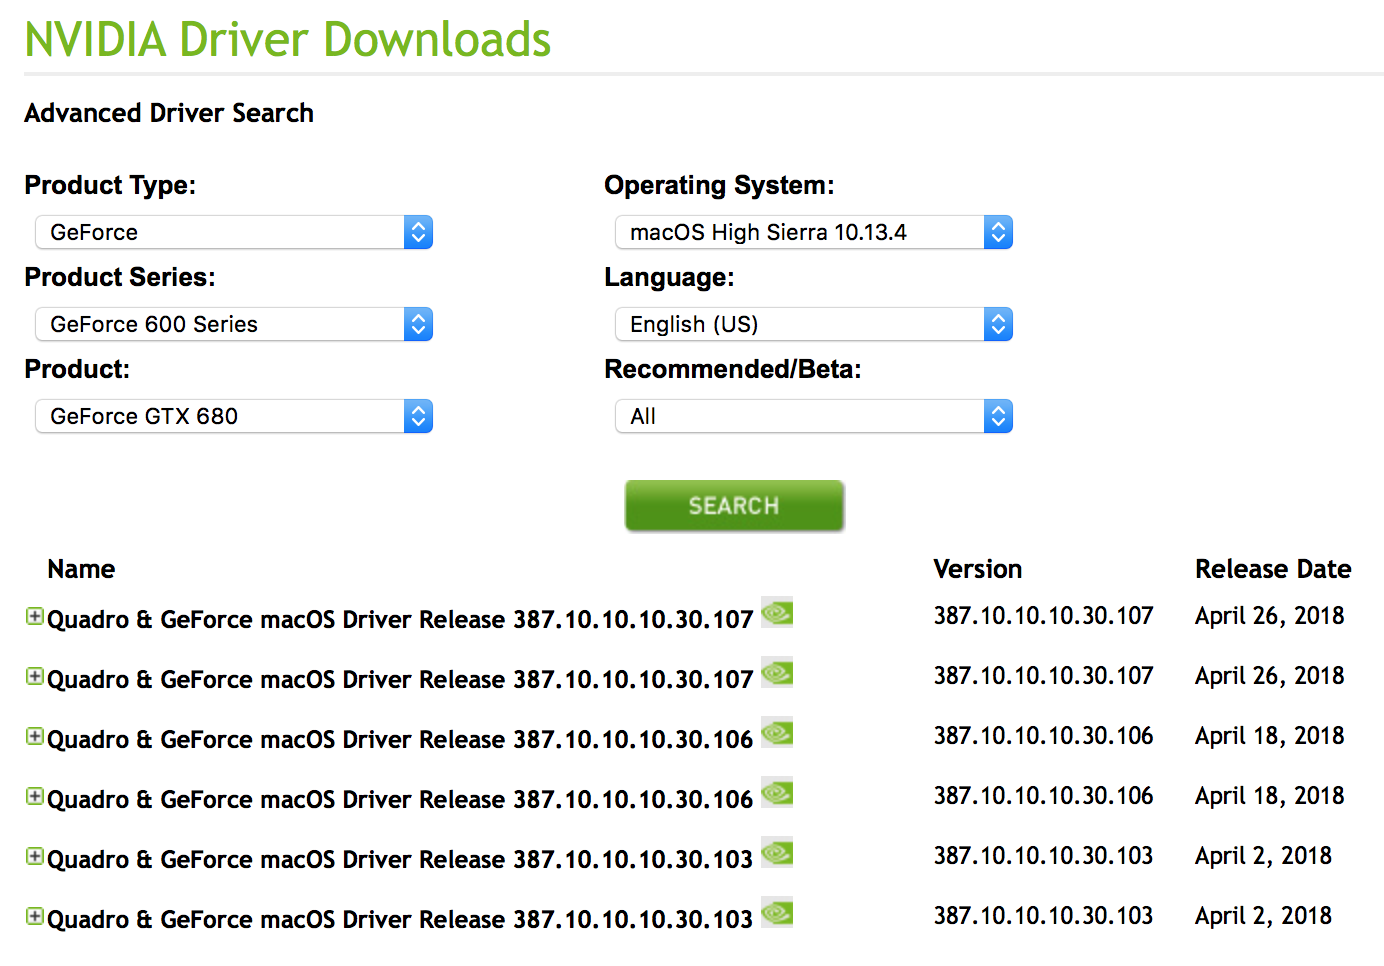Click the NVIDIA logo icon on the second .103 row
The height and width of the screenshot is (966, 1384).
777,912
